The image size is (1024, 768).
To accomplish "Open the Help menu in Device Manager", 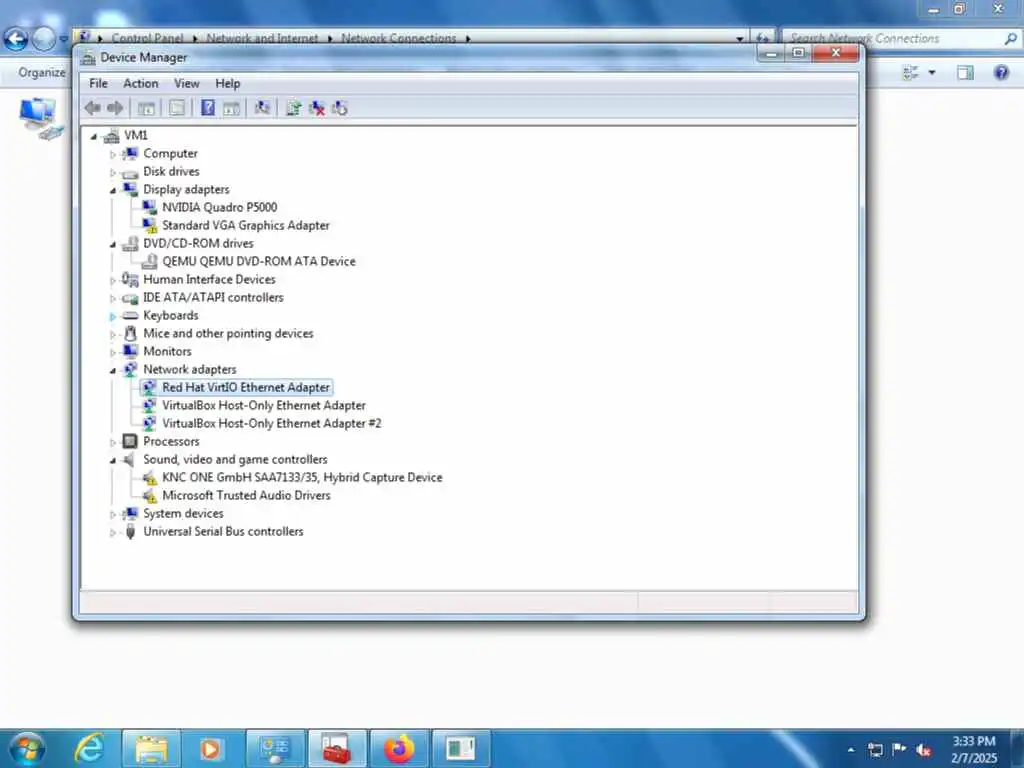I will click(x=228, y=83).
